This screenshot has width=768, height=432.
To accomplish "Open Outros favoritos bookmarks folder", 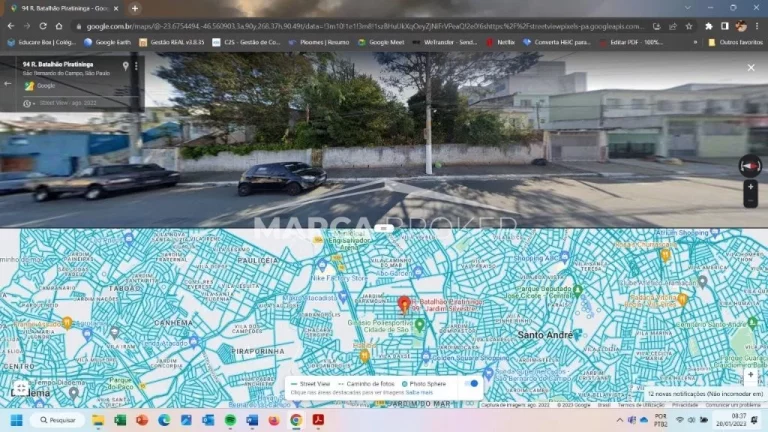I will [x=735, y=42].
